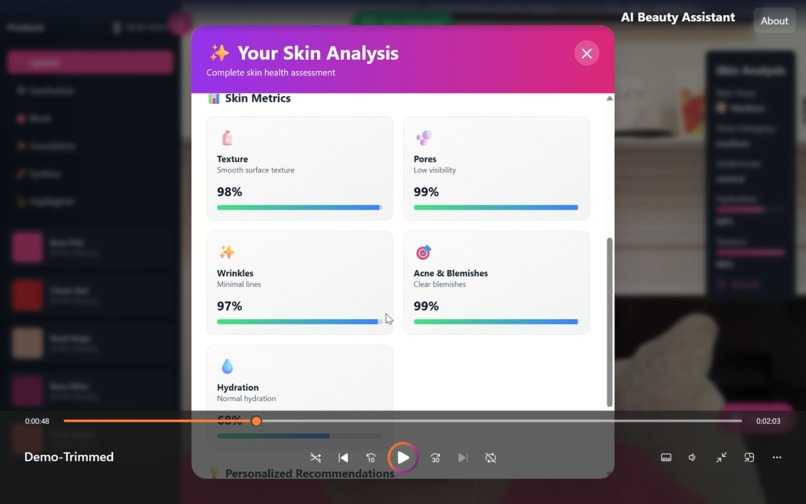Select the pink lipstick color swatch
The image size is (806, 504).
[27, 247]
